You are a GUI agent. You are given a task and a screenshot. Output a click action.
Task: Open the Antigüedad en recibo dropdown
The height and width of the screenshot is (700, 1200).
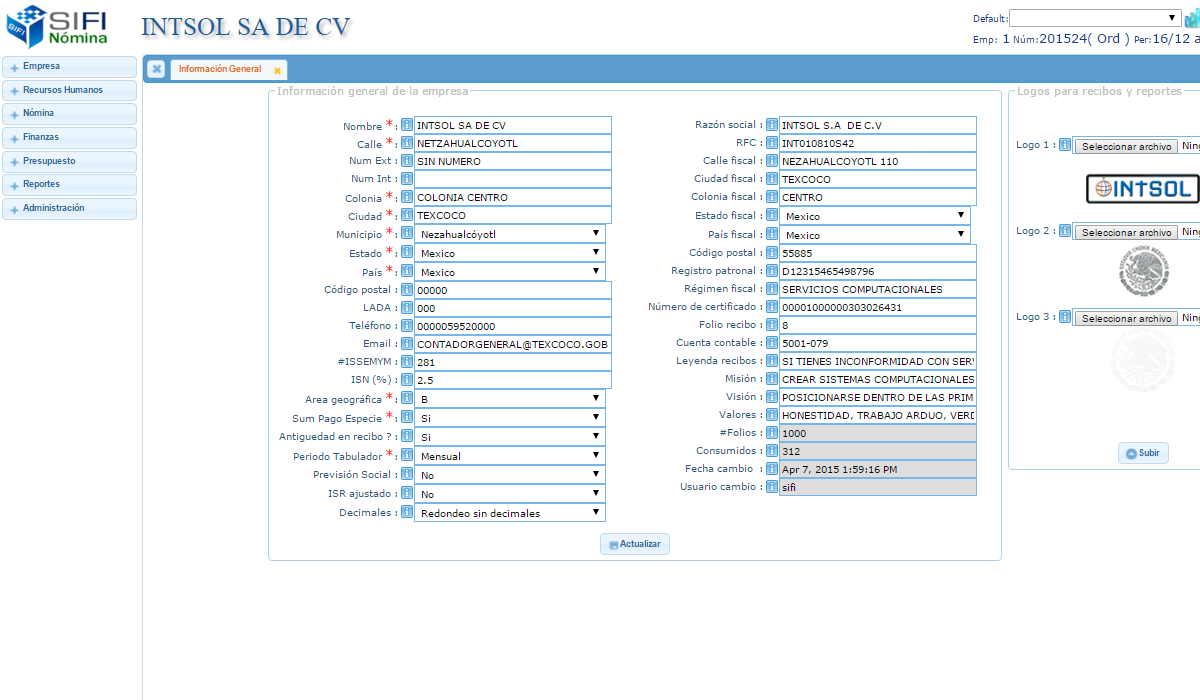509,437
